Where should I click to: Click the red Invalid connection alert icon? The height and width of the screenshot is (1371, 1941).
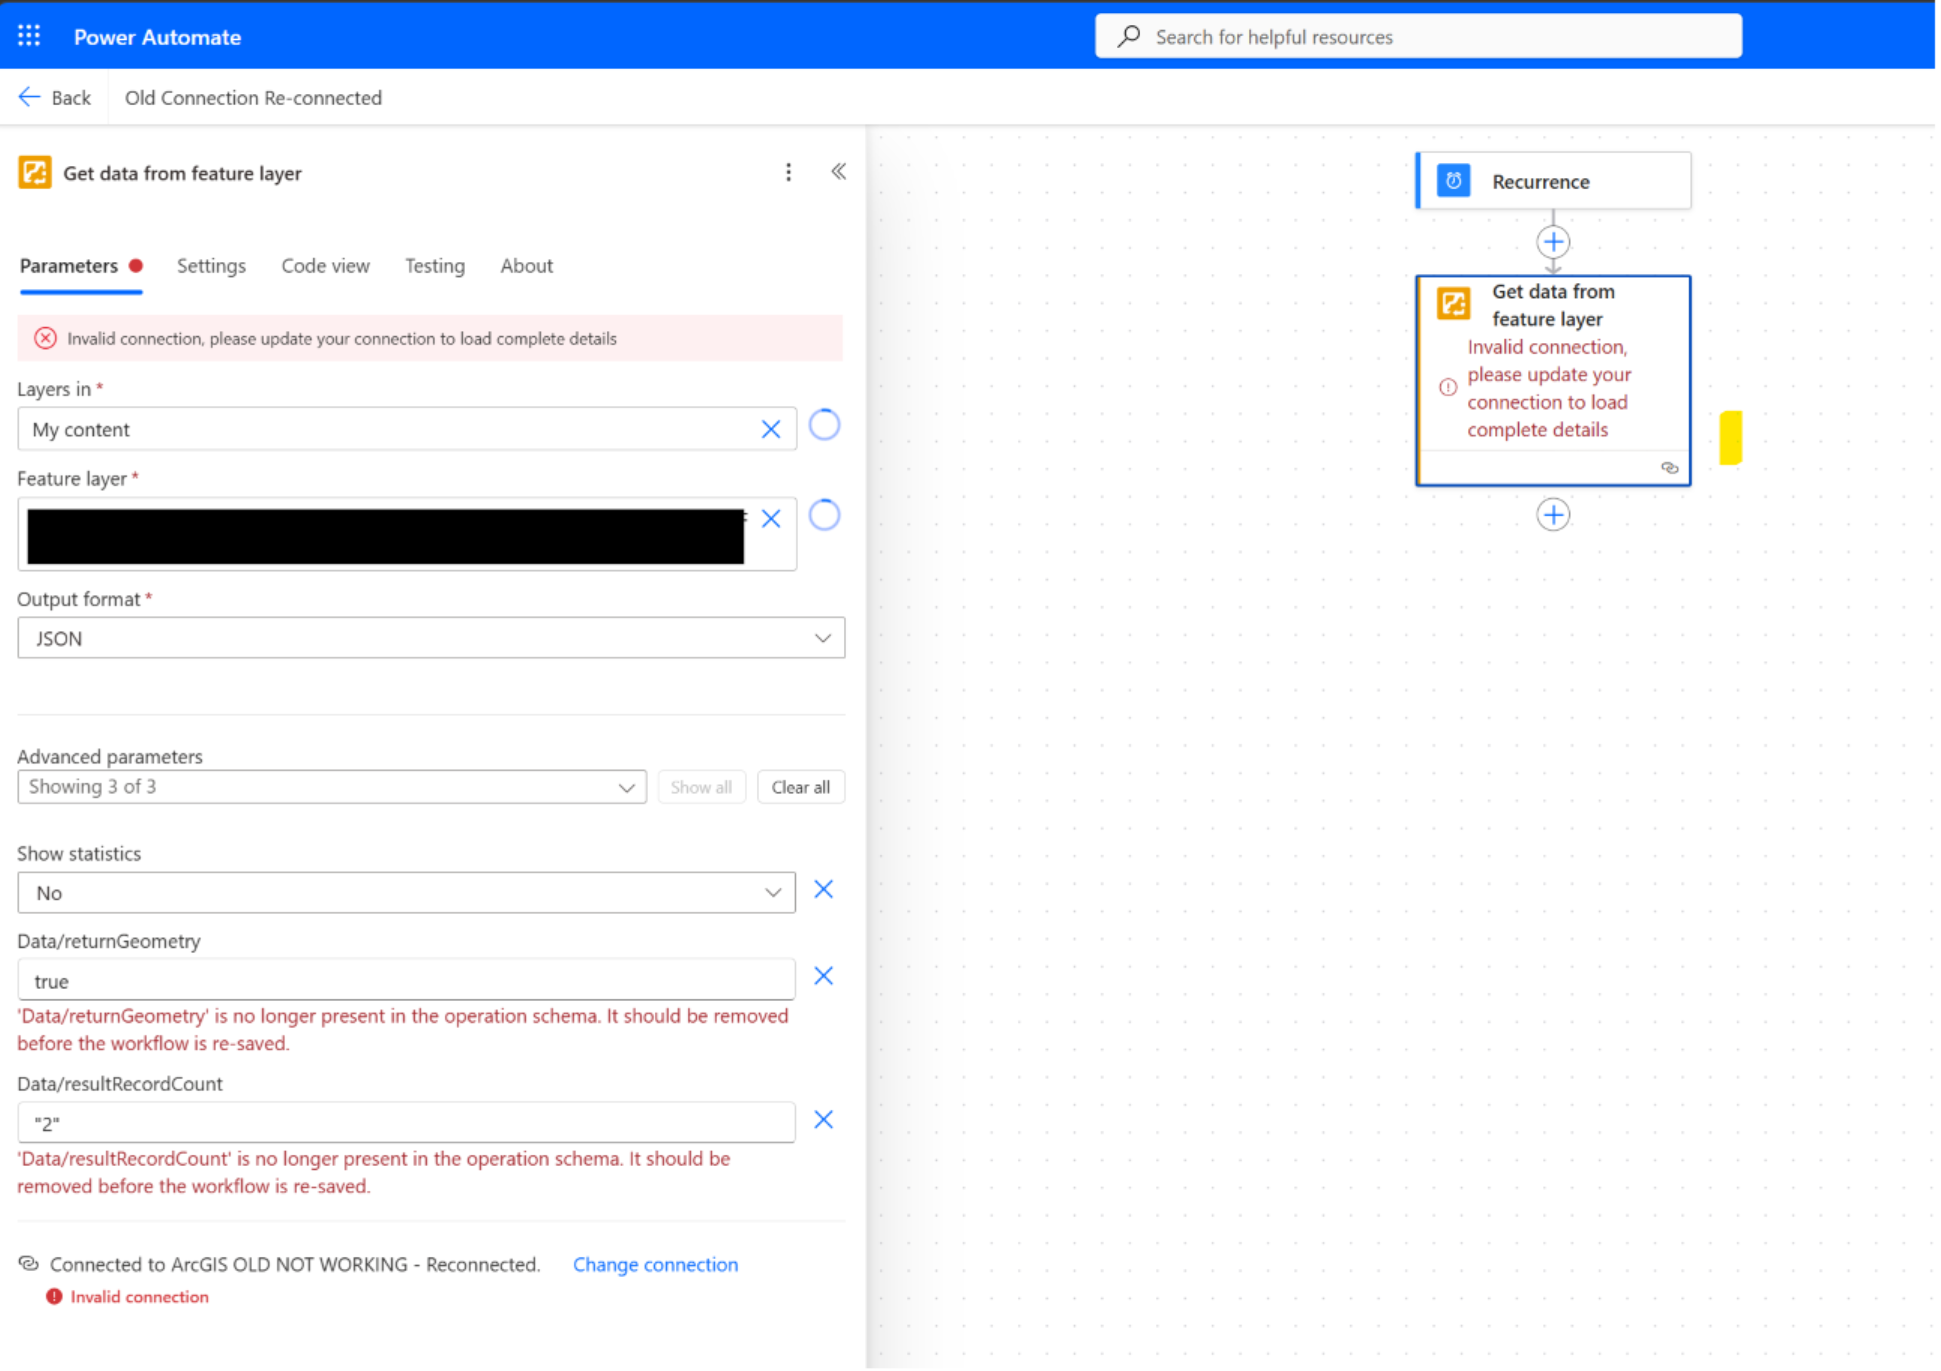54,1297
